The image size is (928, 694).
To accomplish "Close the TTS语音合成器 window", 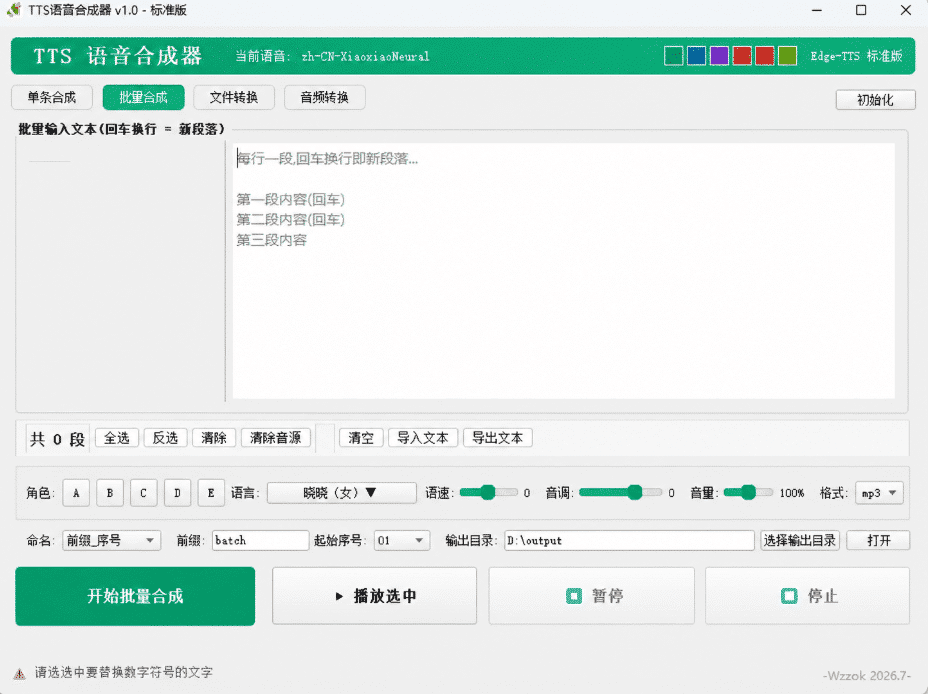I will point(906,11).
